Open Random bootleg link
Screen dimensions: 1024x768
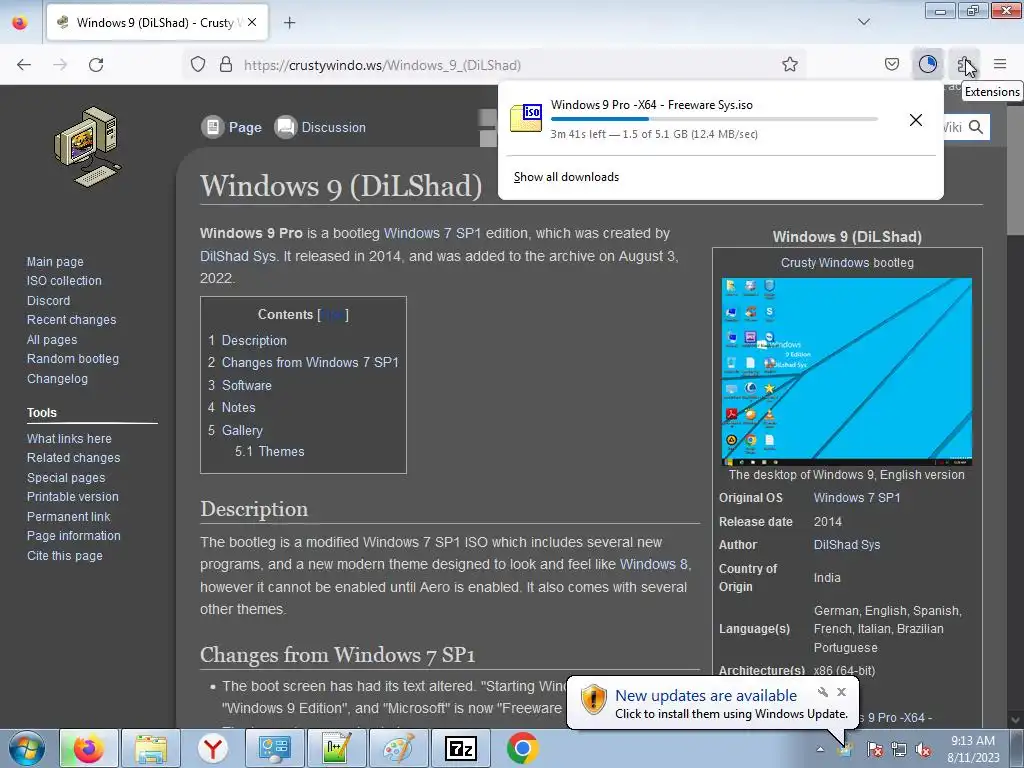pos(72,359)
